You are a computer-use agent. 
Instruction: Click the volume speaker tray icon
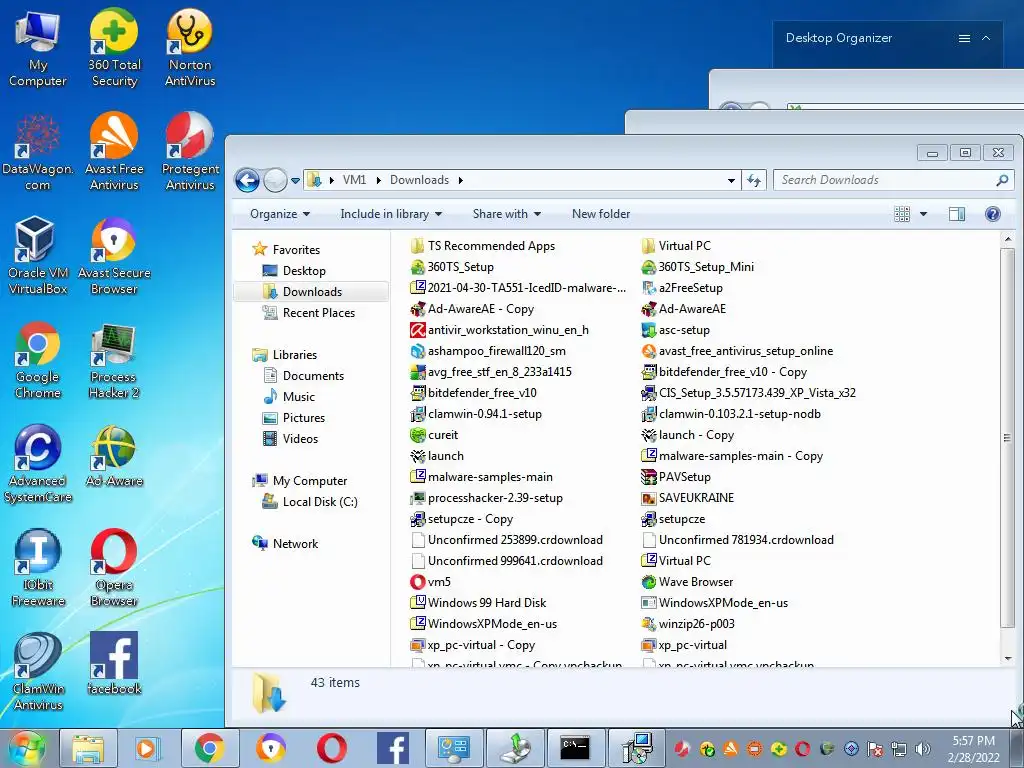[x=922, y=749]
